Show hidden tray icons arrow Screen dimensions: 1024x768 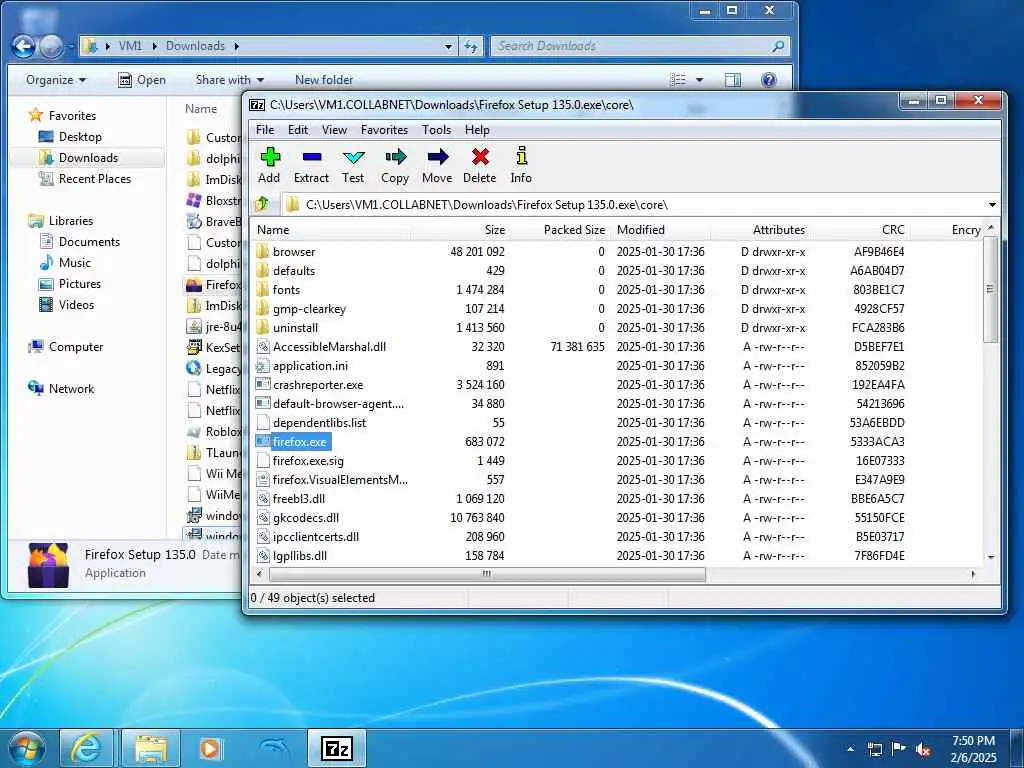850,749
